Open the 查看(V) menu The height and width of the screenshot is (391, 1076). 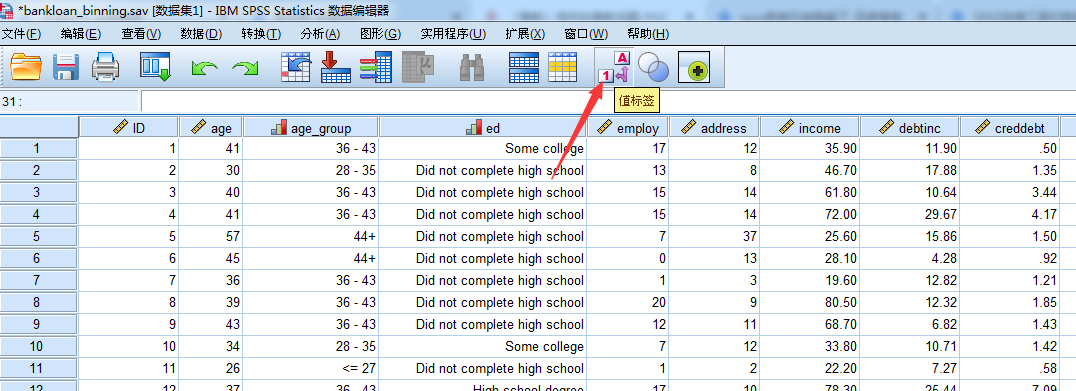[141, 34]
